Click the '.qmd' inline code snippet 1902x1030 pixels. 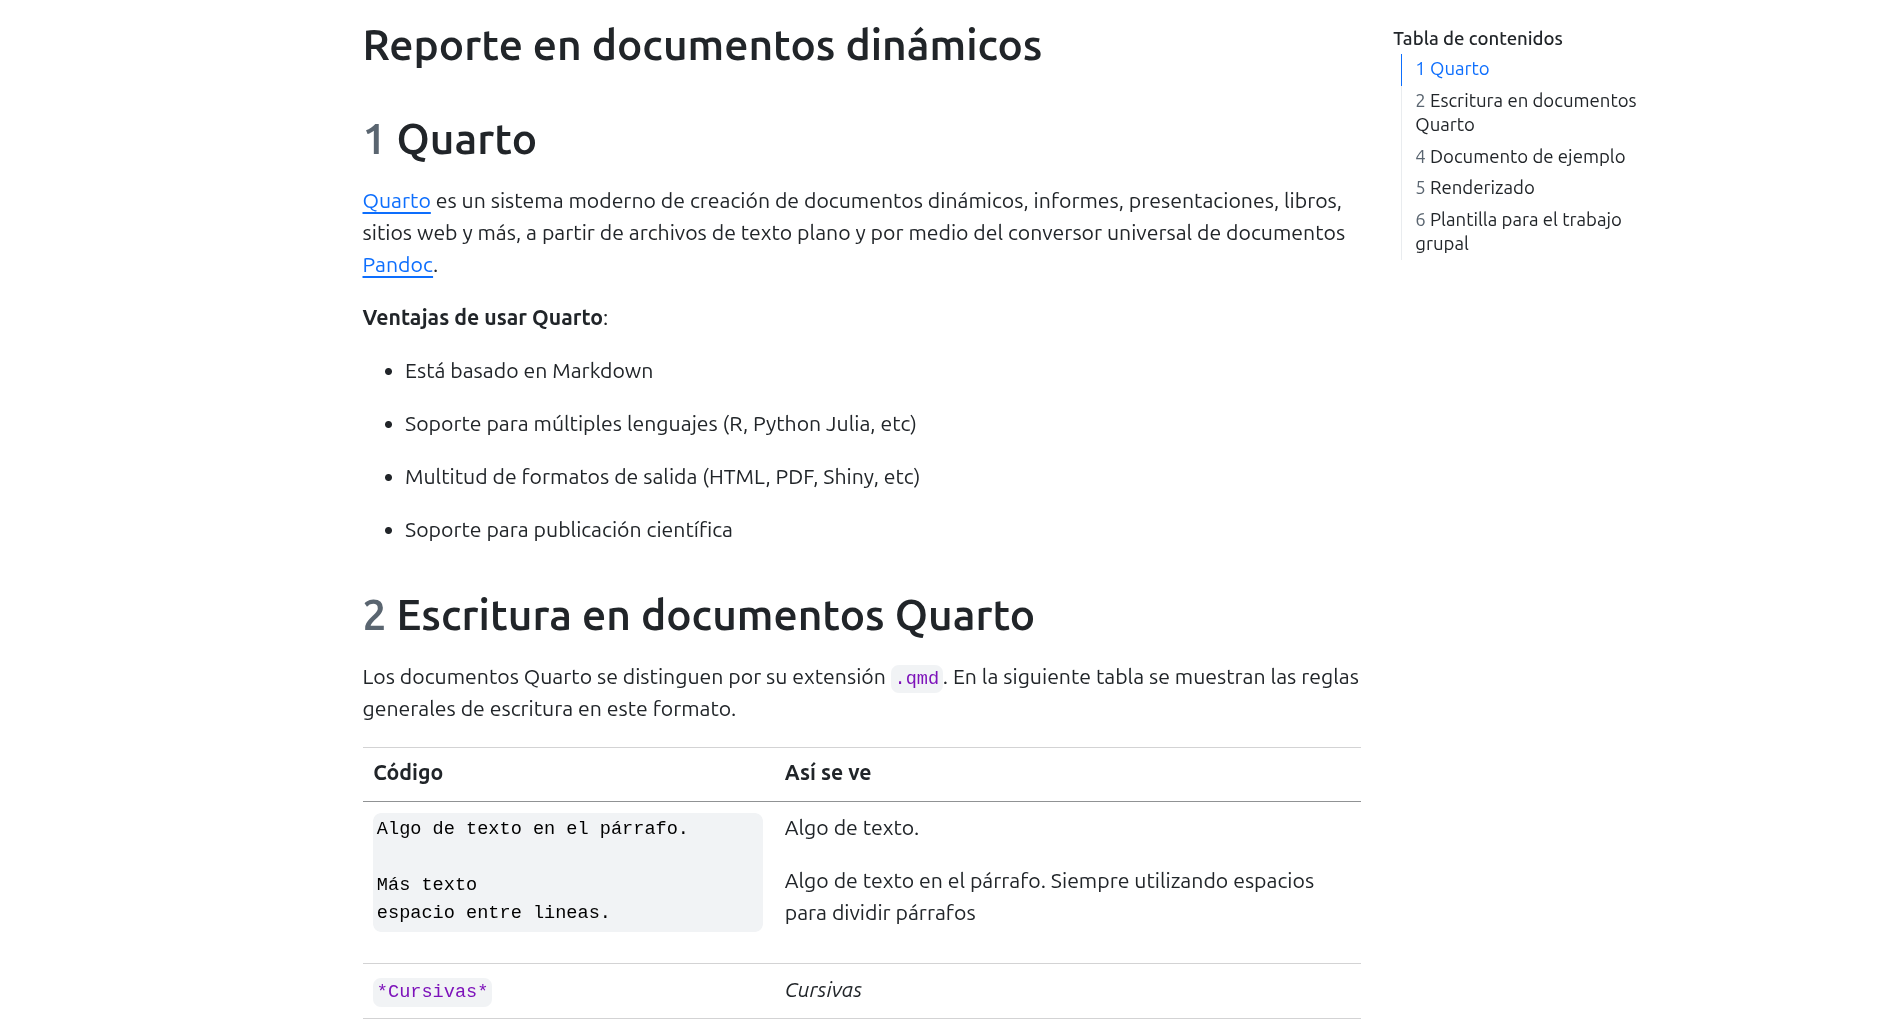(917, 678)
